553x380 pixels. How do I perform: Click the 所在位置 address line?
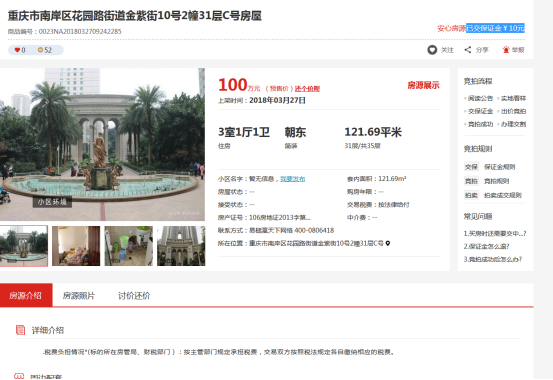[x=304, y=243]
